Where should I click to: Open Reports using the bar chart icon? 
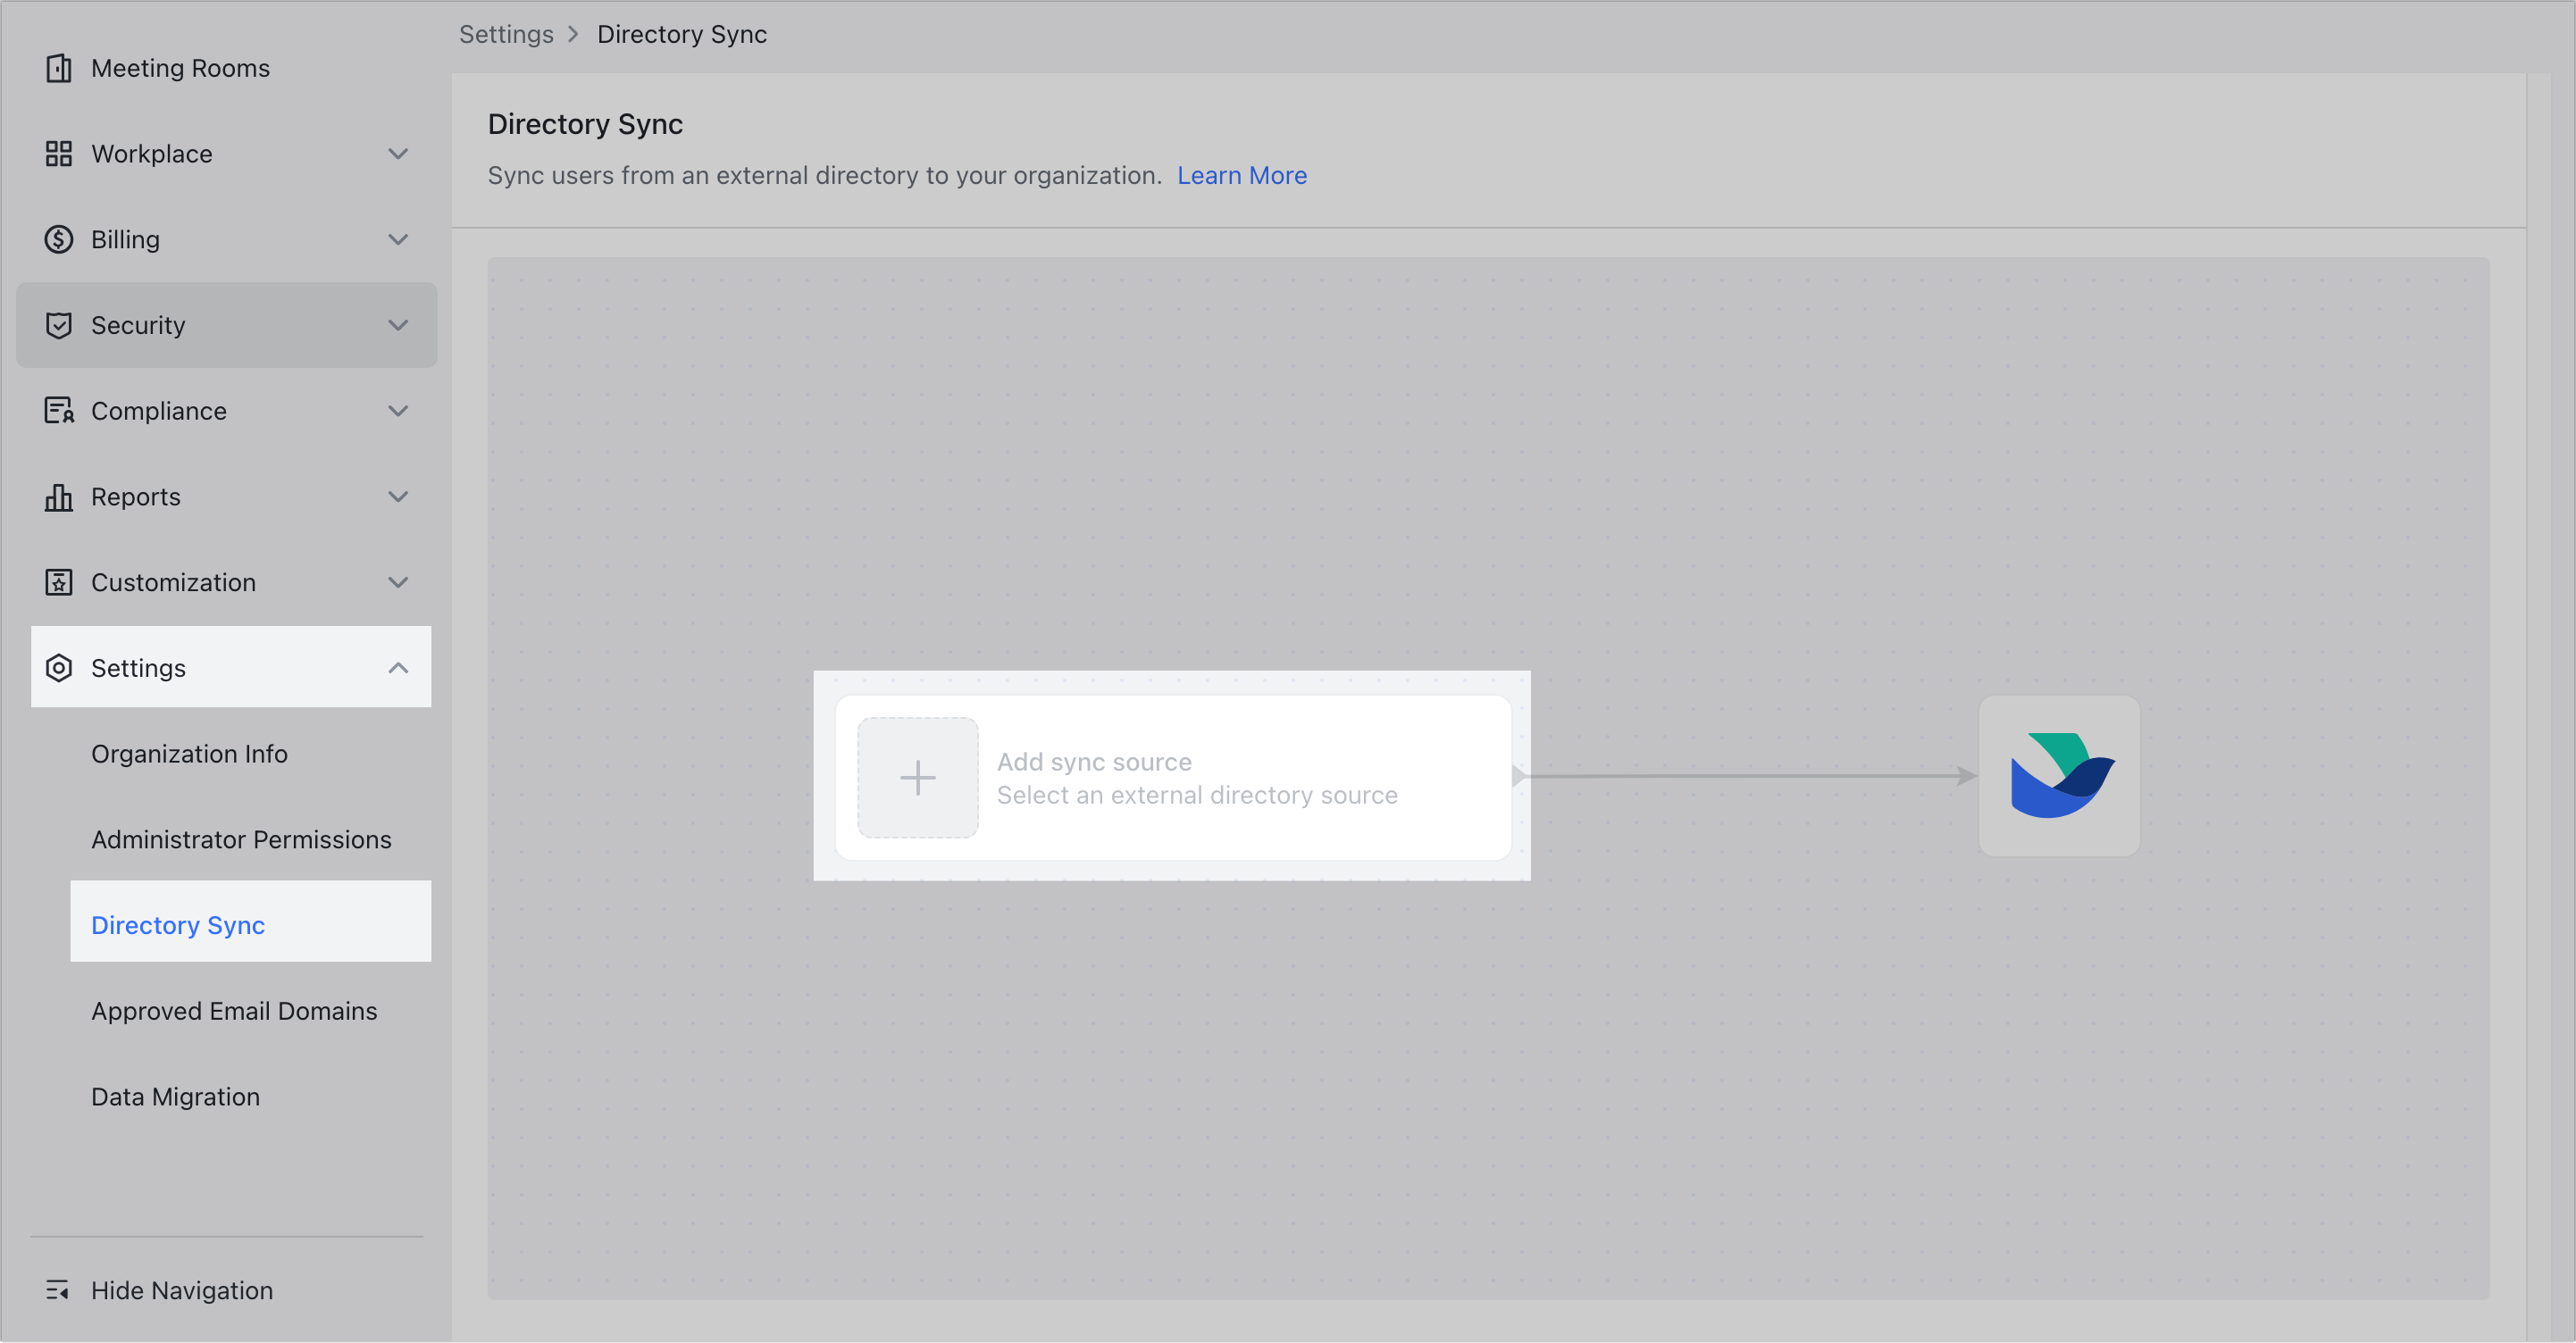click(59, 496)
